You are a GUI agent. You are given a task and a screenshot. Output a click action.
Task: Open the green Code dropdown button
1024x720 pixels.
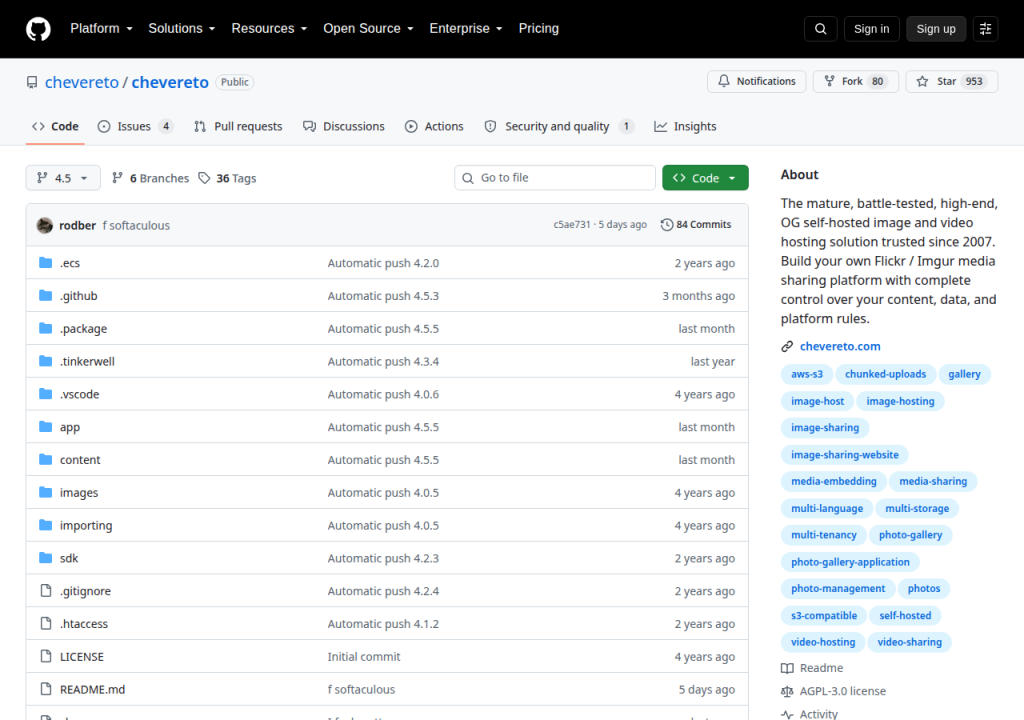705,178
